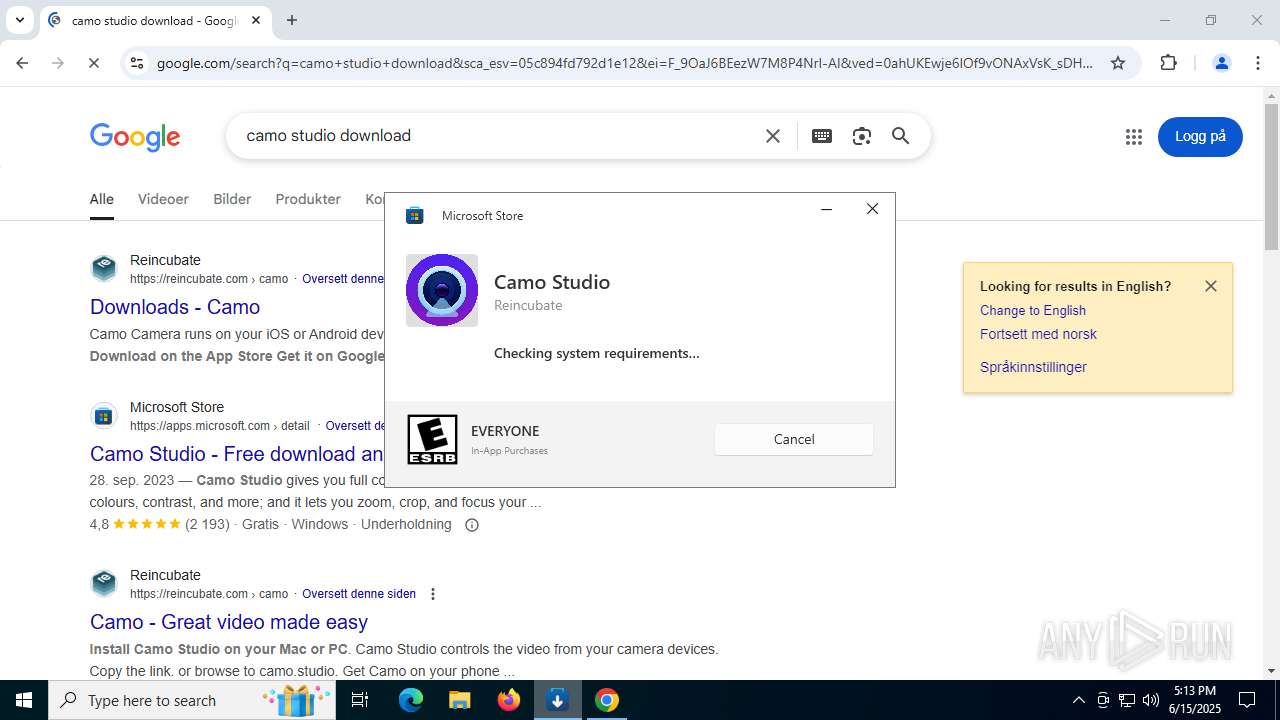The image size is (1280, 720).
Task: Open site information icon in address bar
Action: 137,63
